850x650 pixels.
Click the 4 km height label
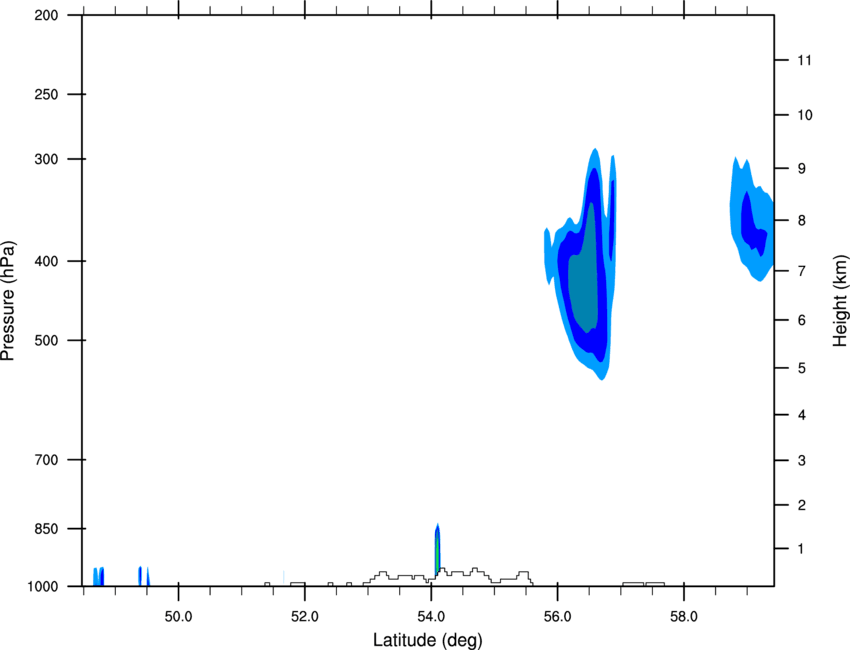pos(802,415)
